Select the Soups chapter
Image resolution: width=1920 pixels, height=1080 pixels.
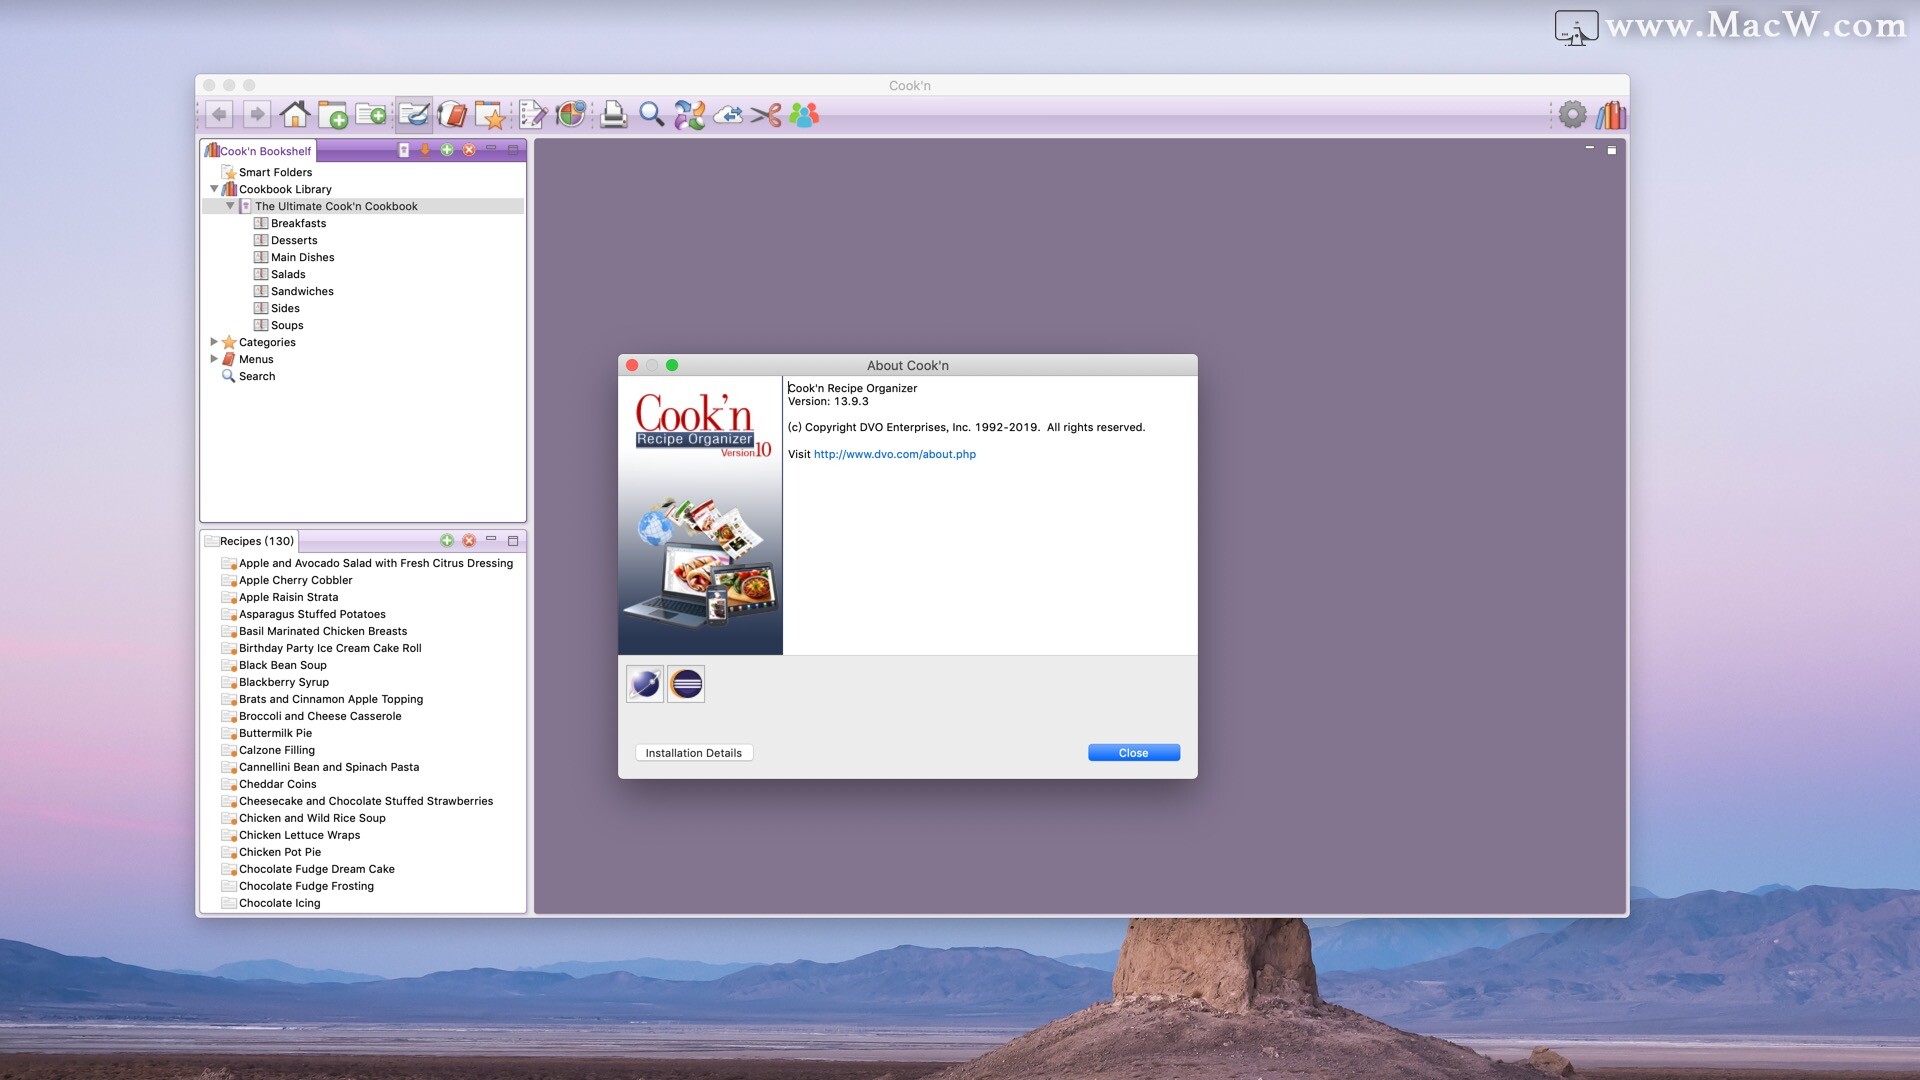pos(287,325)
